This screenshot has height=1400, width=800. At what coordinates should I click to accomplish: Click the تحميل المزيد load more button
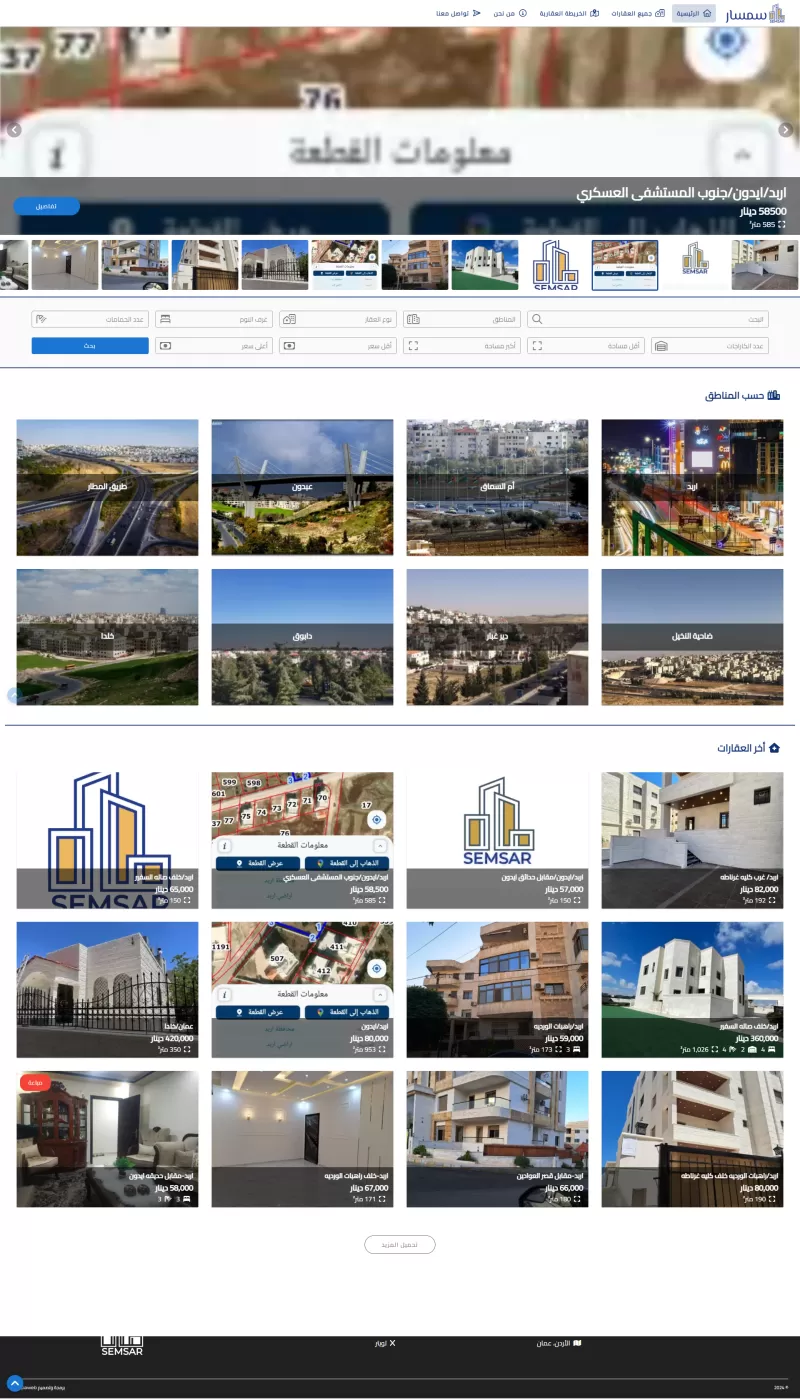(x=400, y=1245)
